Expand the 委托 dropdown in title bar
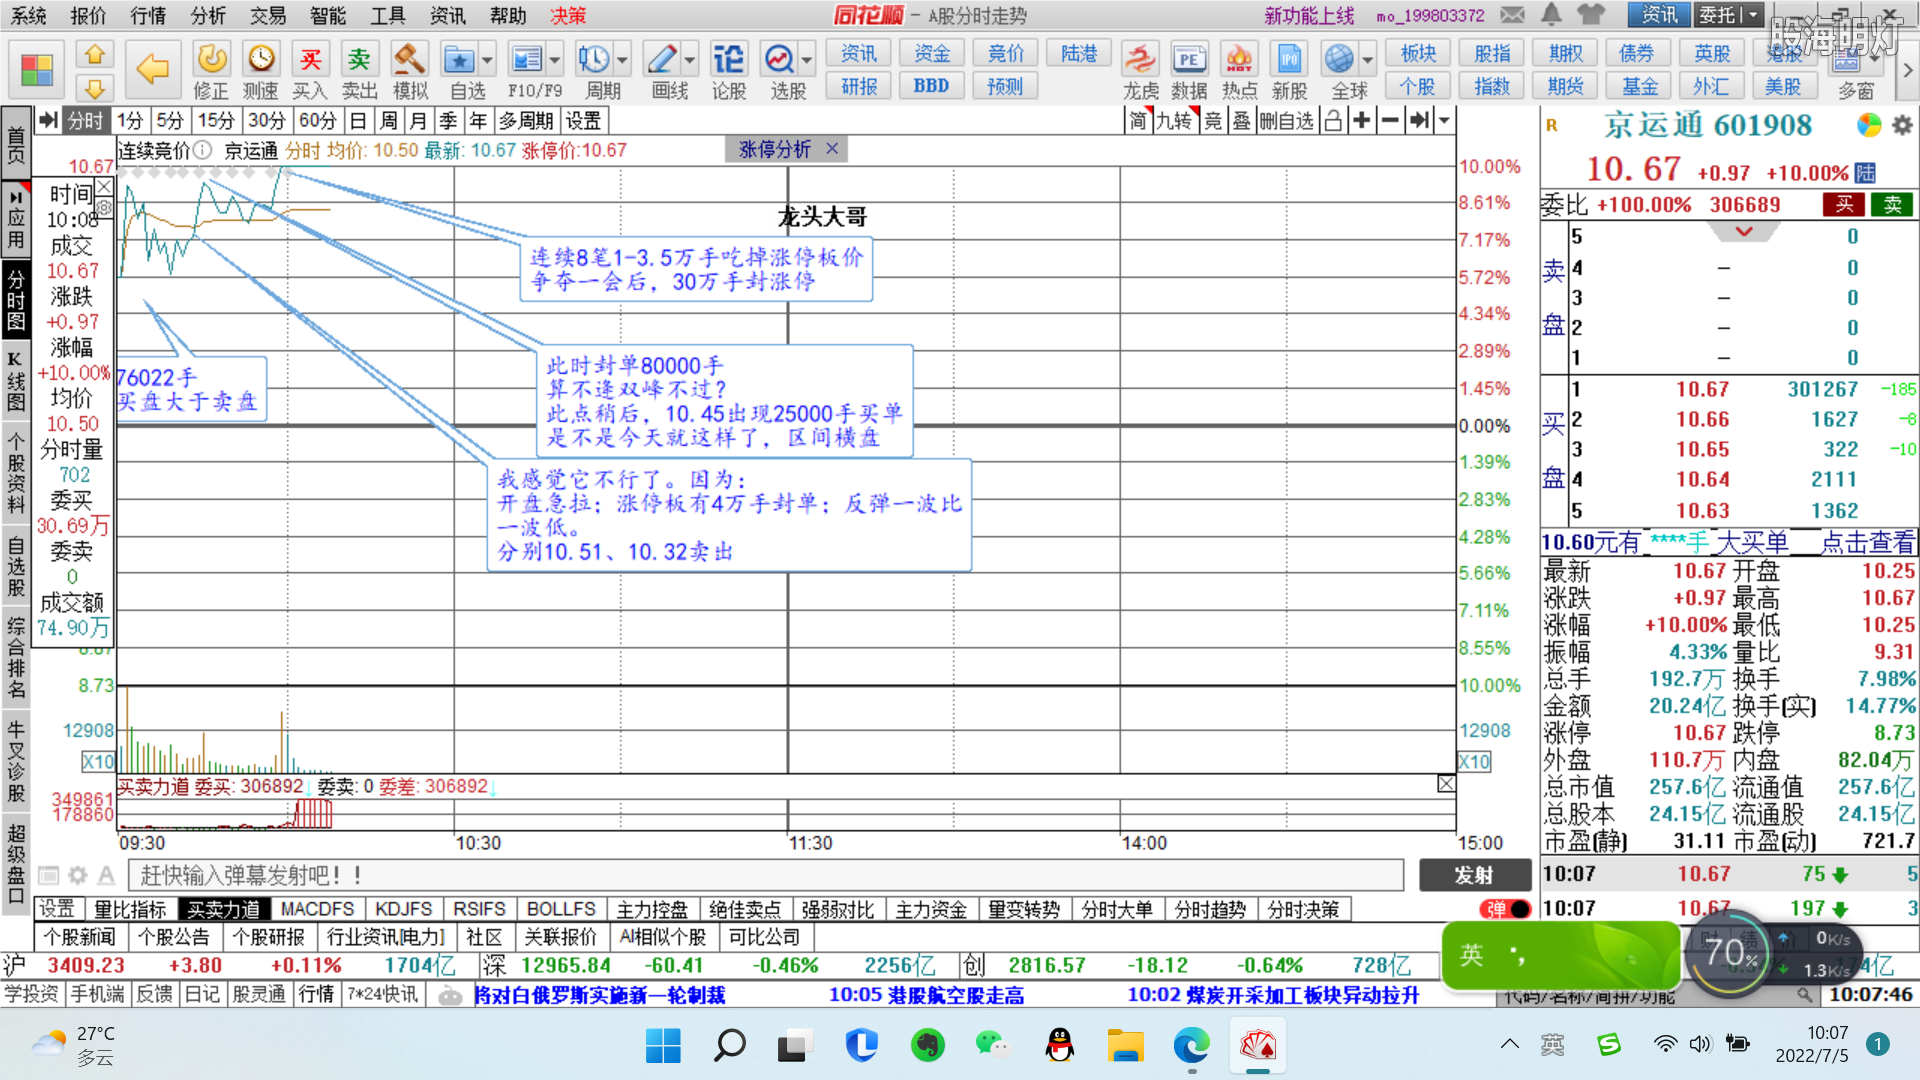The width and height of the screenshot is (1920, 1080). [x=1754, y=15]
